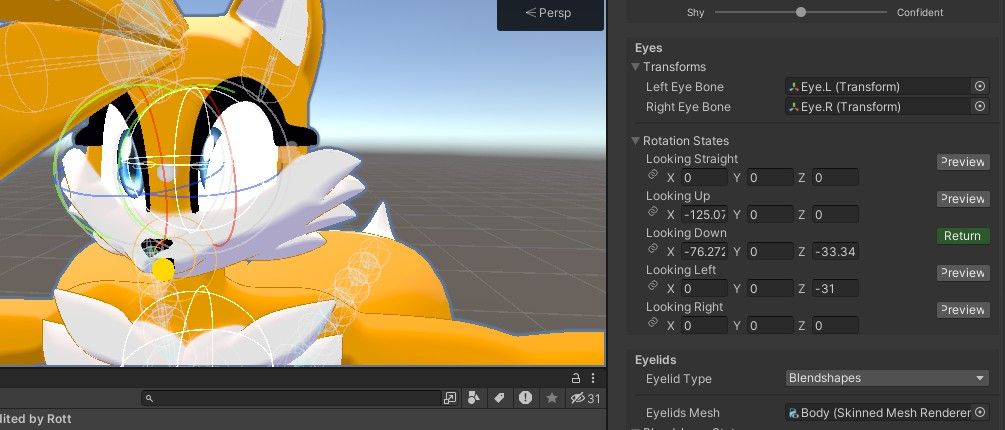Click Looking Up X field -125.07
The image size is (1005, 430).
tap(704, 215)
